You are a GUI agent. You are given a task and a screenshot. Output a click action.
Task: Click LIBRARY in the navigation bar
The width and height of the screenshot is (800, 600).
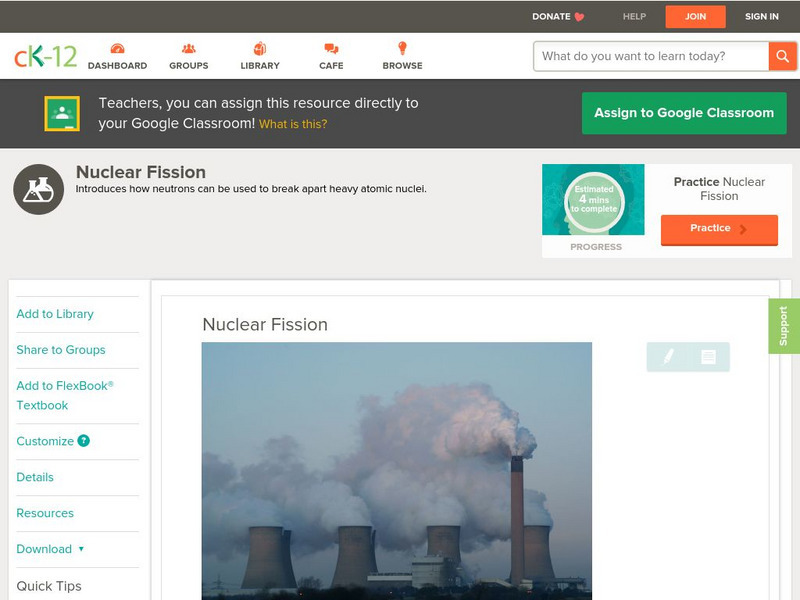(260, 66)
